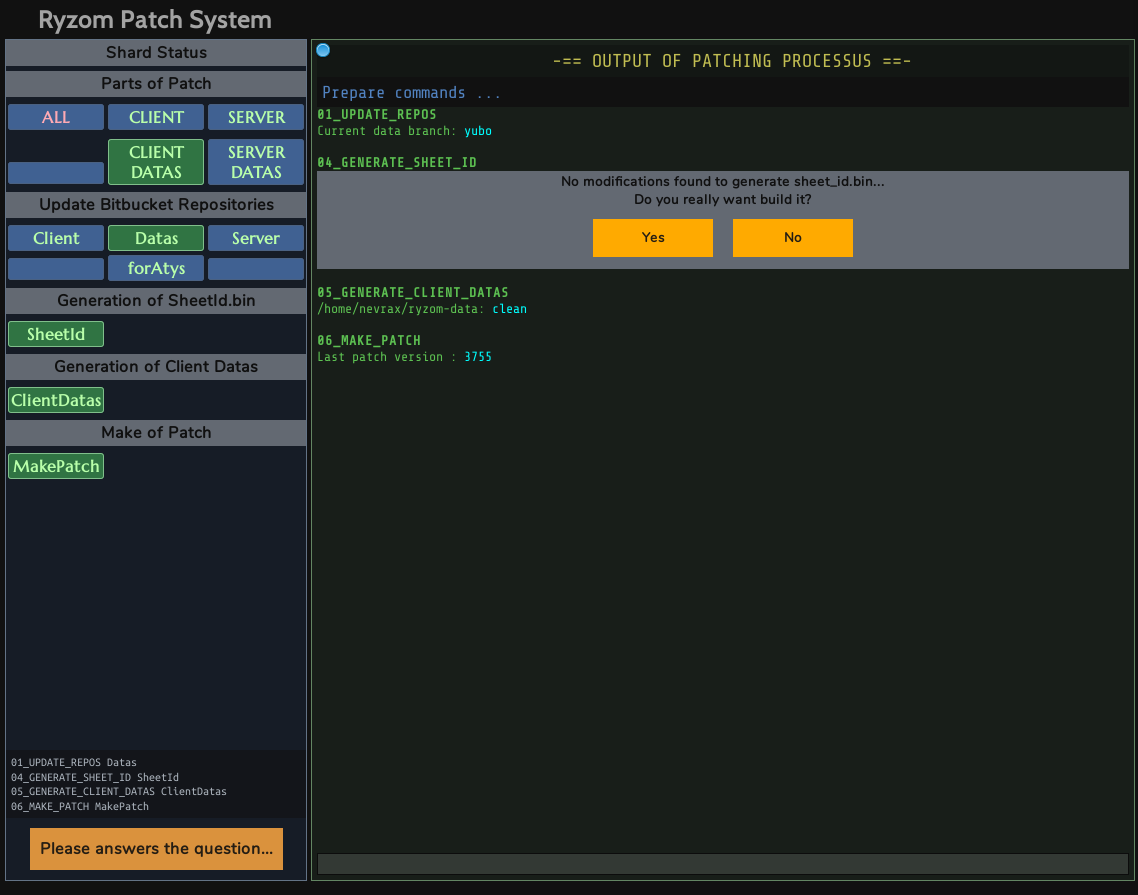Click the 05_GENERATE_CLIENT_DATAS output heading
Image resolution: width=1138 pixels, height=895 pixels.
[x=413, y=293]
